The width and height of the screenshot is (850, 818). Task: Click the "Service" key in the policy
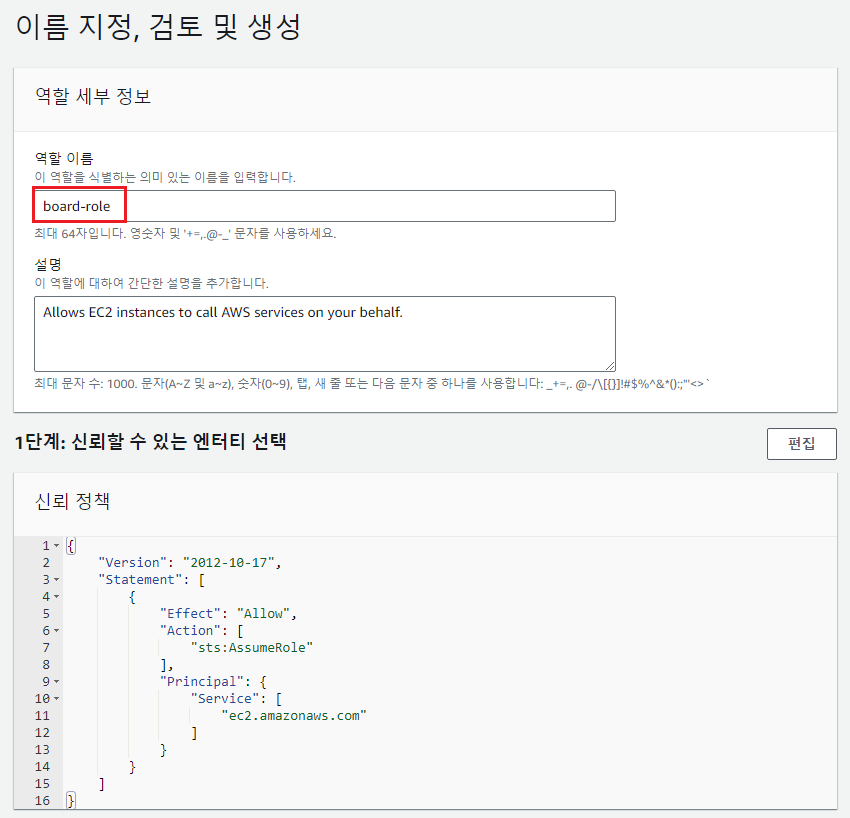pyautogui.click(x=225, y=699)
